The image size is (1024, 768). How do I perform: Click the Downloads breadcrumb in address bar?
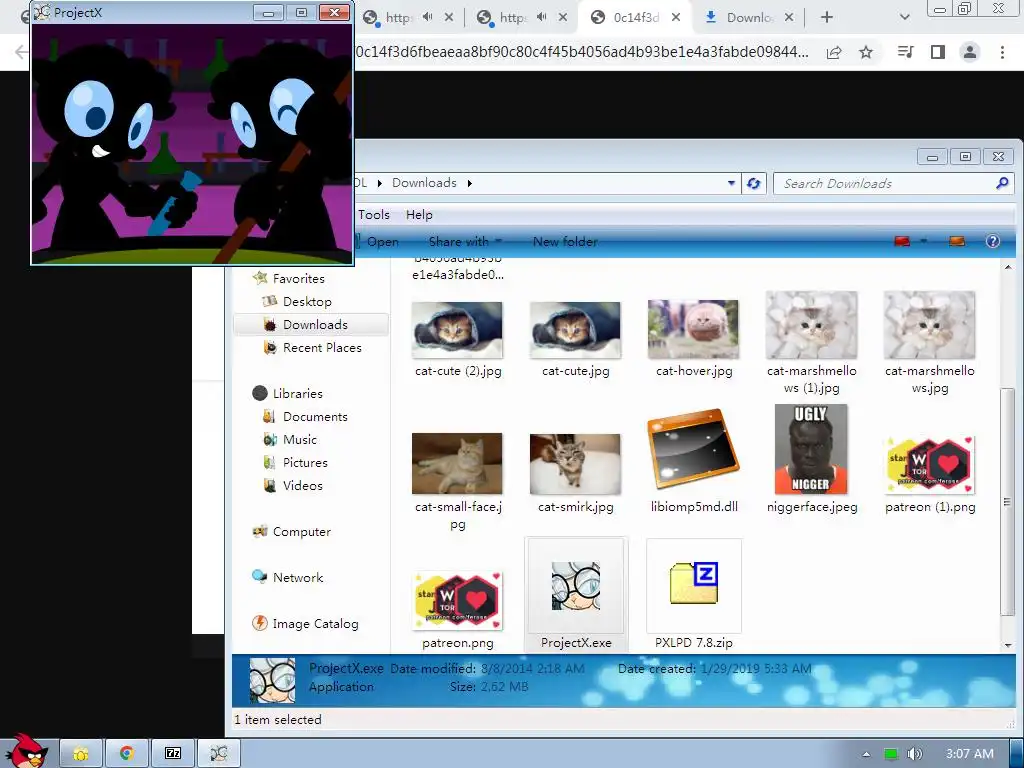tap(424, 183)
